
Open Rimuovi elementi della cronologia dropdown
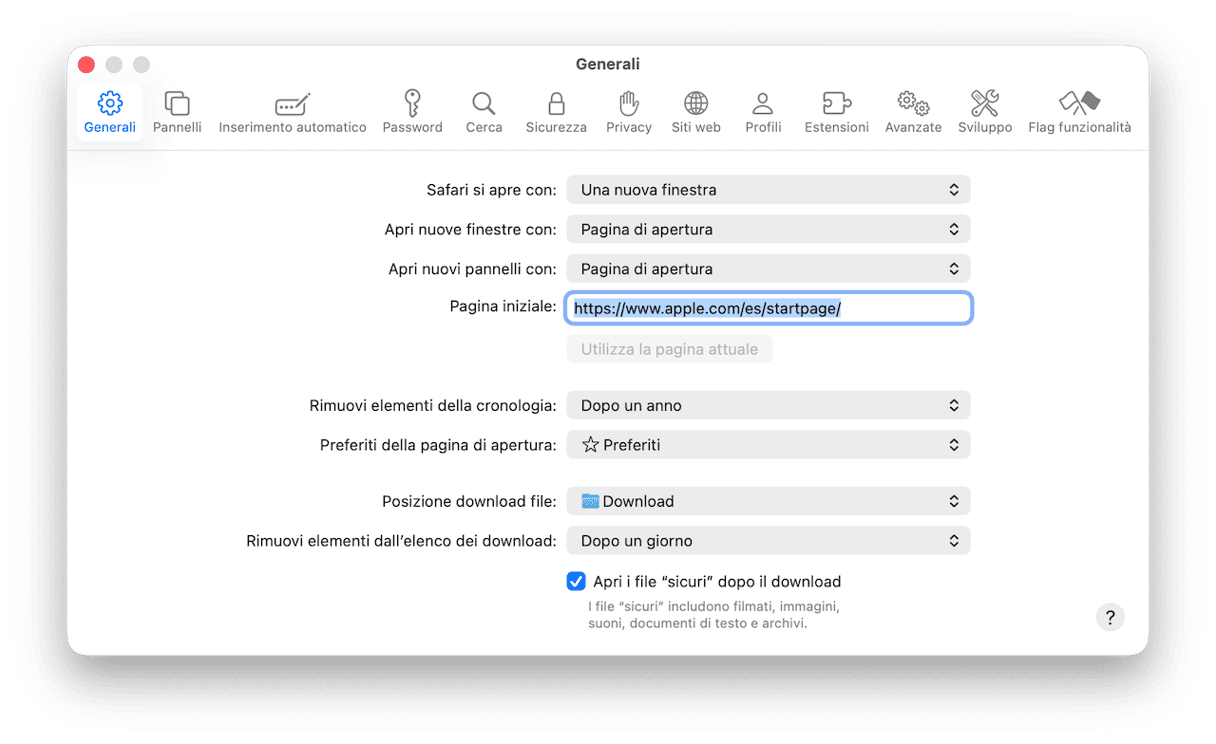(768, 405)
